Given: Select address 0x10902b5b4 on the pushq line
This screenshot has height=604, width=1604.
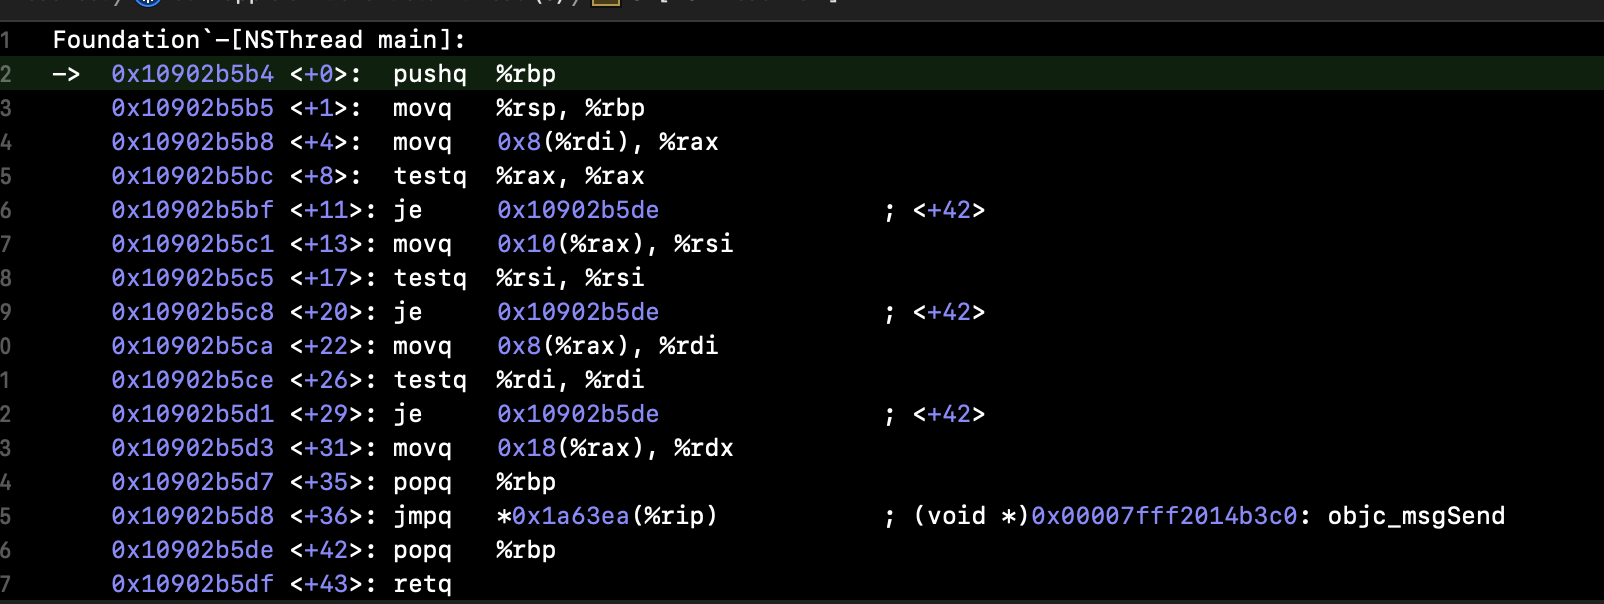Looking at the screenshot, I should tap(192, 74).
